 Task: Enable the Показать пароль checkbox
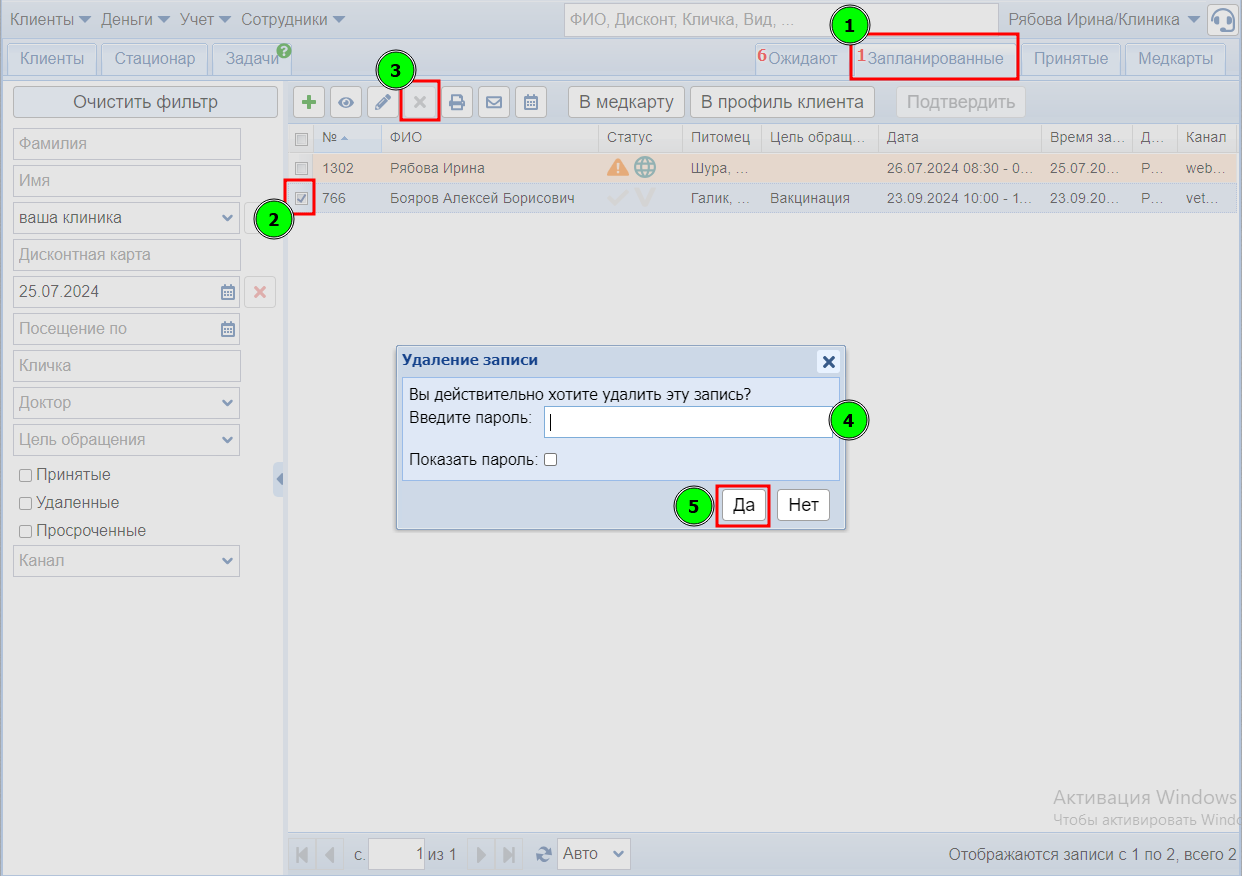550,460
